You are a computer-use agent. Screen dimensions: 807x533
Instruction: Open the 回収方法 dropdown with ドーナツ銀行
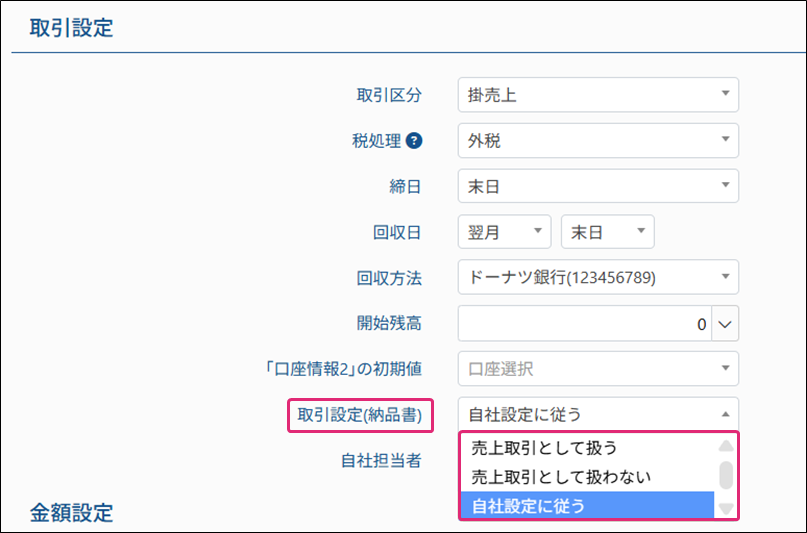click(x=598, y=277)
